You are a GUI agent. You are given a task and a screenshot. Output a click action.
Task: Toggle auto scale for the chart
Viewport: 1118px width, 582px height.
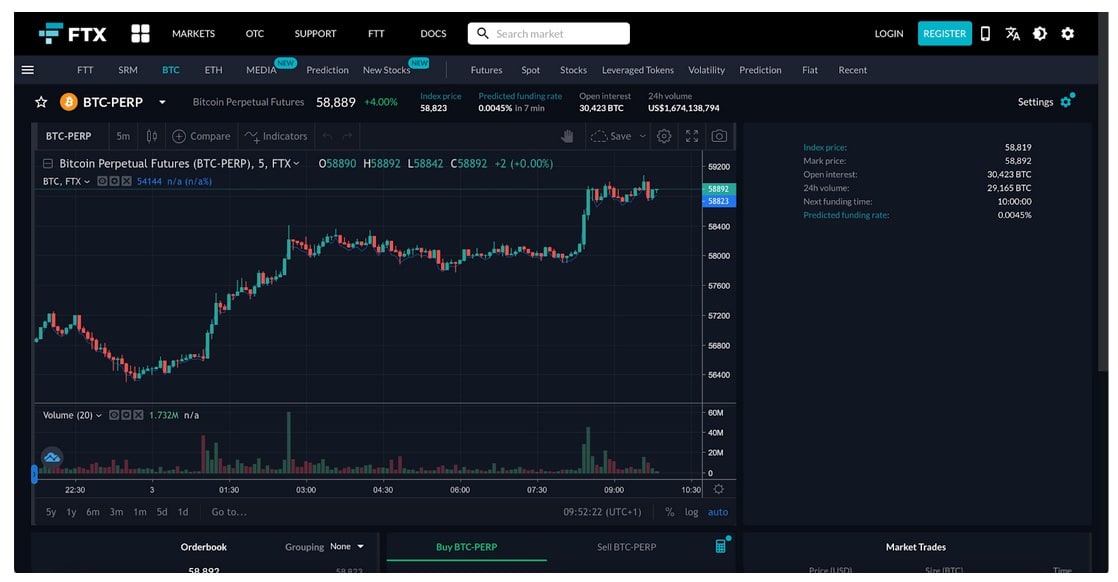pyautogui.click(x=718, y=512)
